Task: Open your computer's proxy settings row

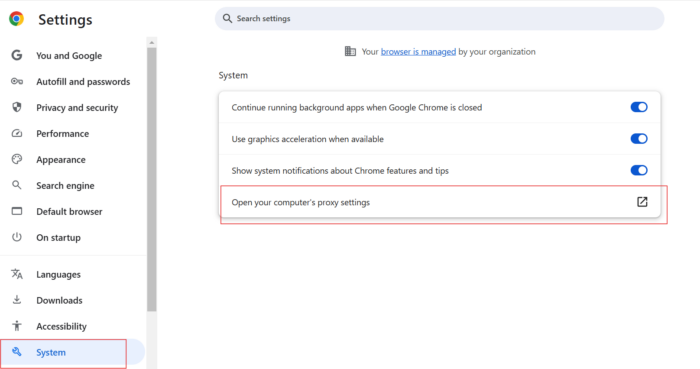Action: [x=440, y=202]
